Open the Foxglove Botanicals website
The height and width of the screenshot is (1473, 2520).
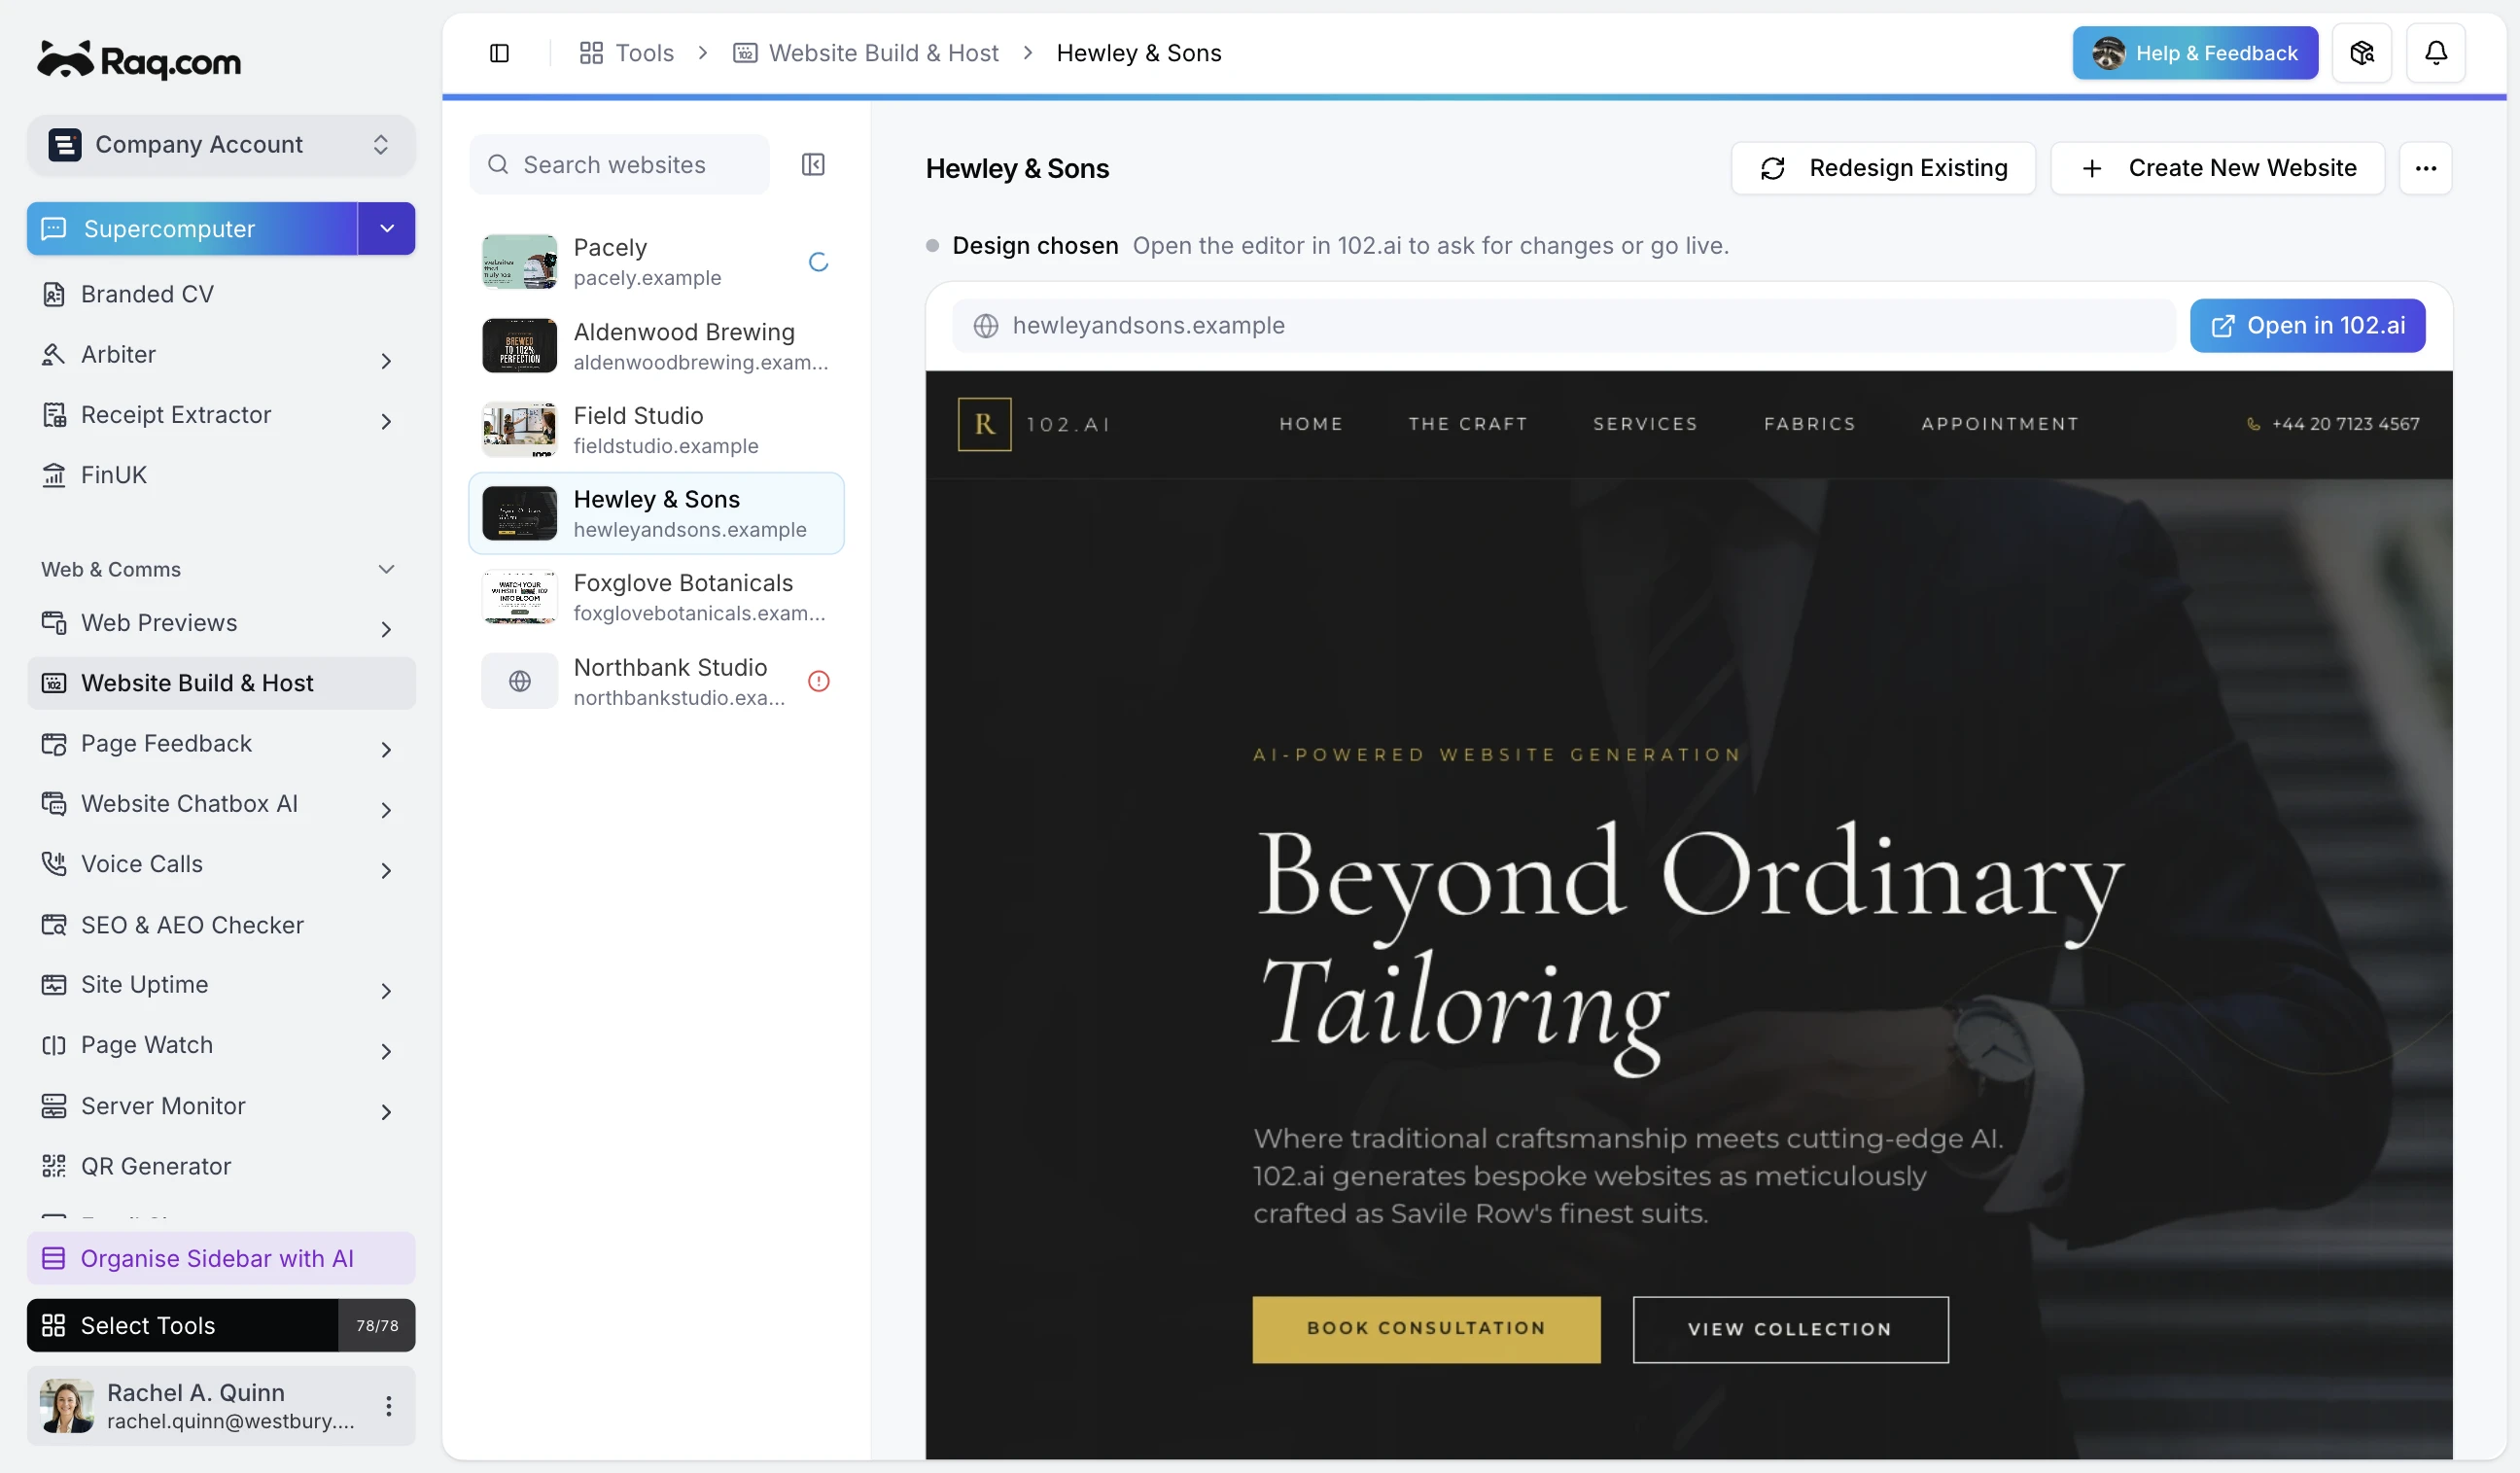click(656, 597)
